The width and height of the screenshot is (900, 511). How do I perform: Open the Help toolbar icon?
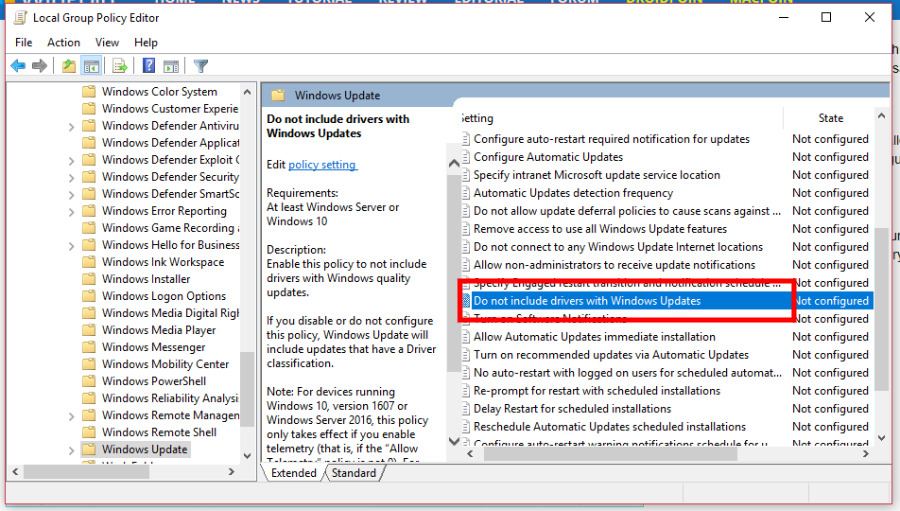(x=149, y=66)
